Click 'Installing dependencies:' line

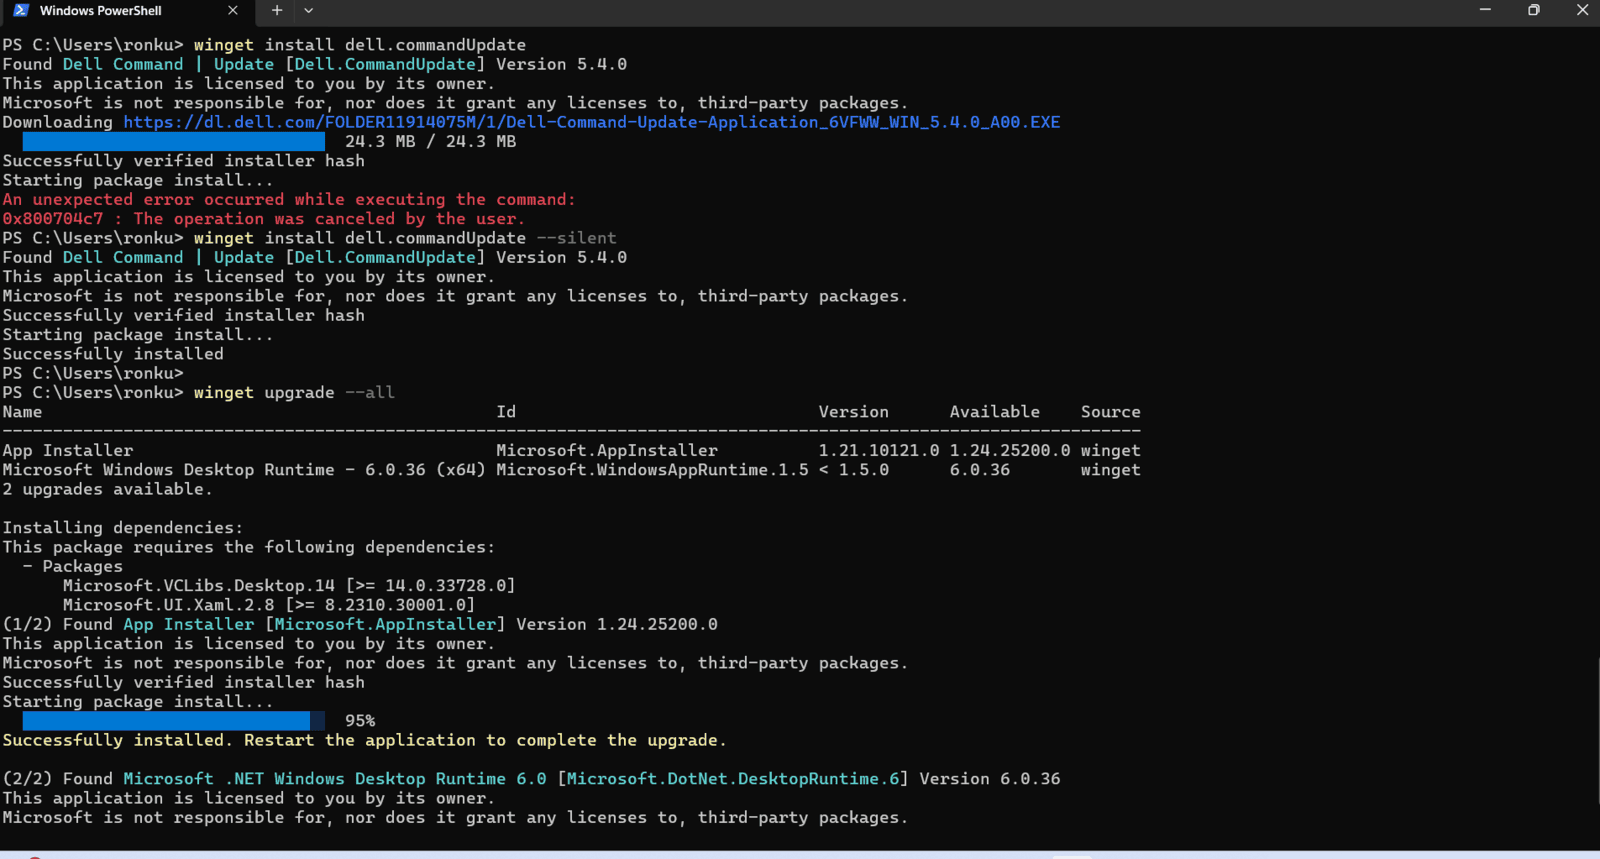point(122,528)
